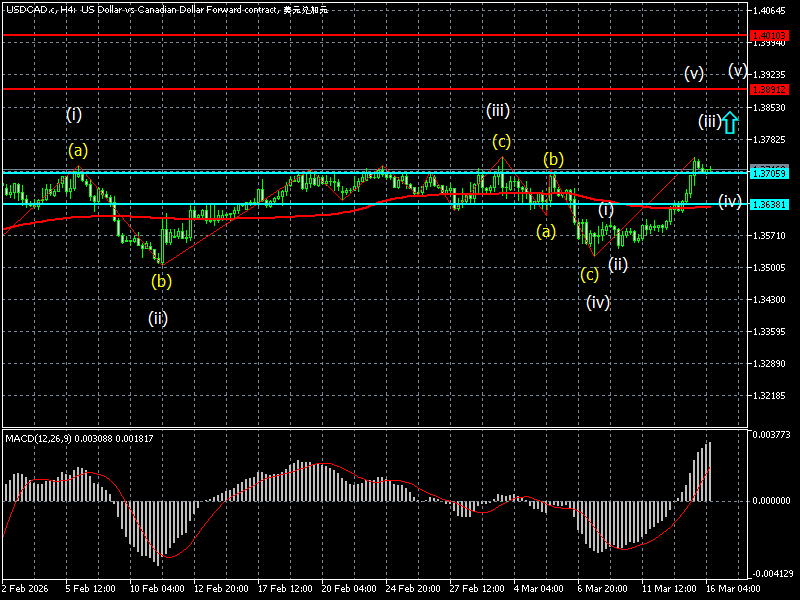
Task: Click the 0.000000 level on the MACD scale
Action: pyautogui.click(x=771, y=501)
